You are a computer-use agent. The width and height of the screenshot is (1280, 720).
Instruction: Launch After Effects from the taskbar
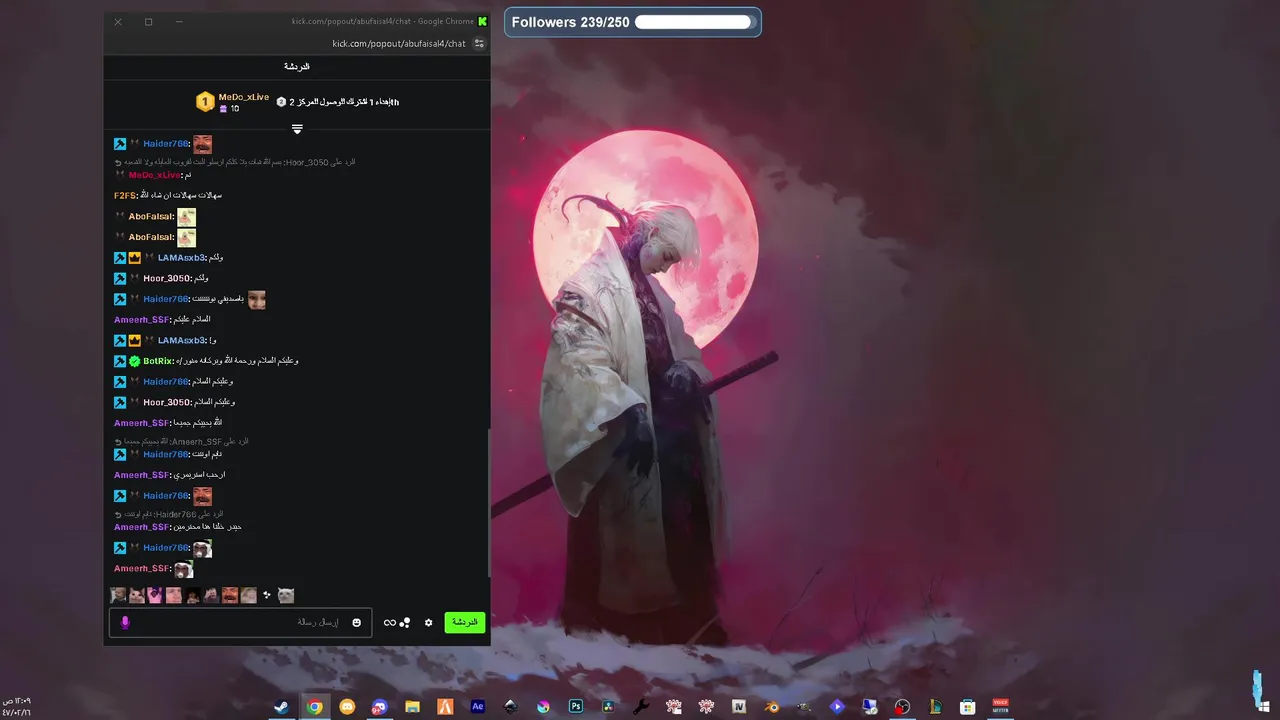click(478, 706)
